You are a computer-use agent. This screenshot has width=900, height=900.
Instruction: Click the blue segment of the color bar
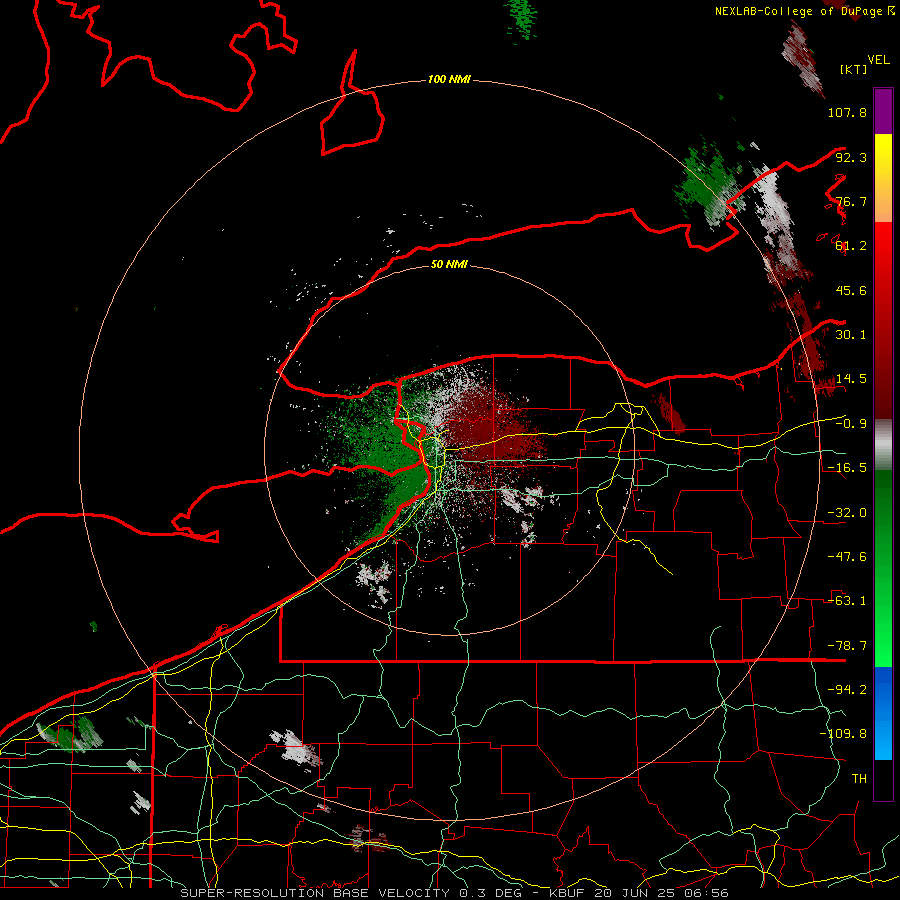point(883,713)
